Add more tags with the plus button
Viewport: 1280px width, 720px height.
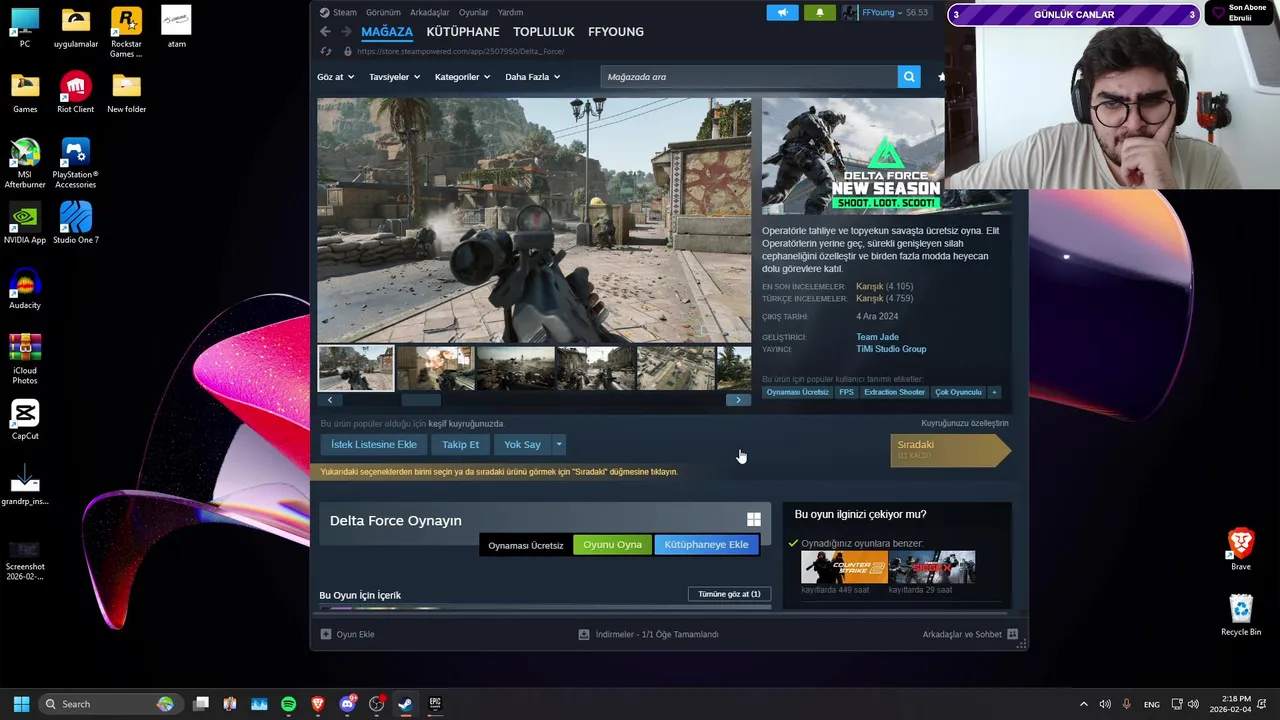[x=994, y=392]
